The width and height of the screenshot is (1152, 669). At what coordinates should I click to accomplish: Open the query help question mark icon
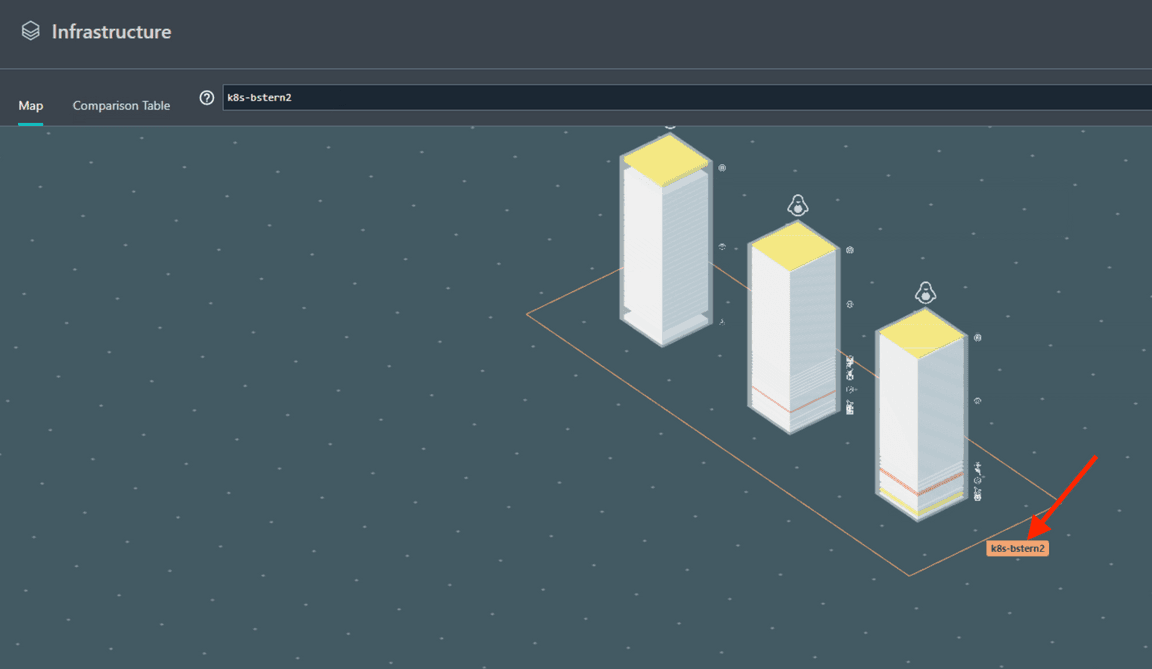[x=207, y=98]
